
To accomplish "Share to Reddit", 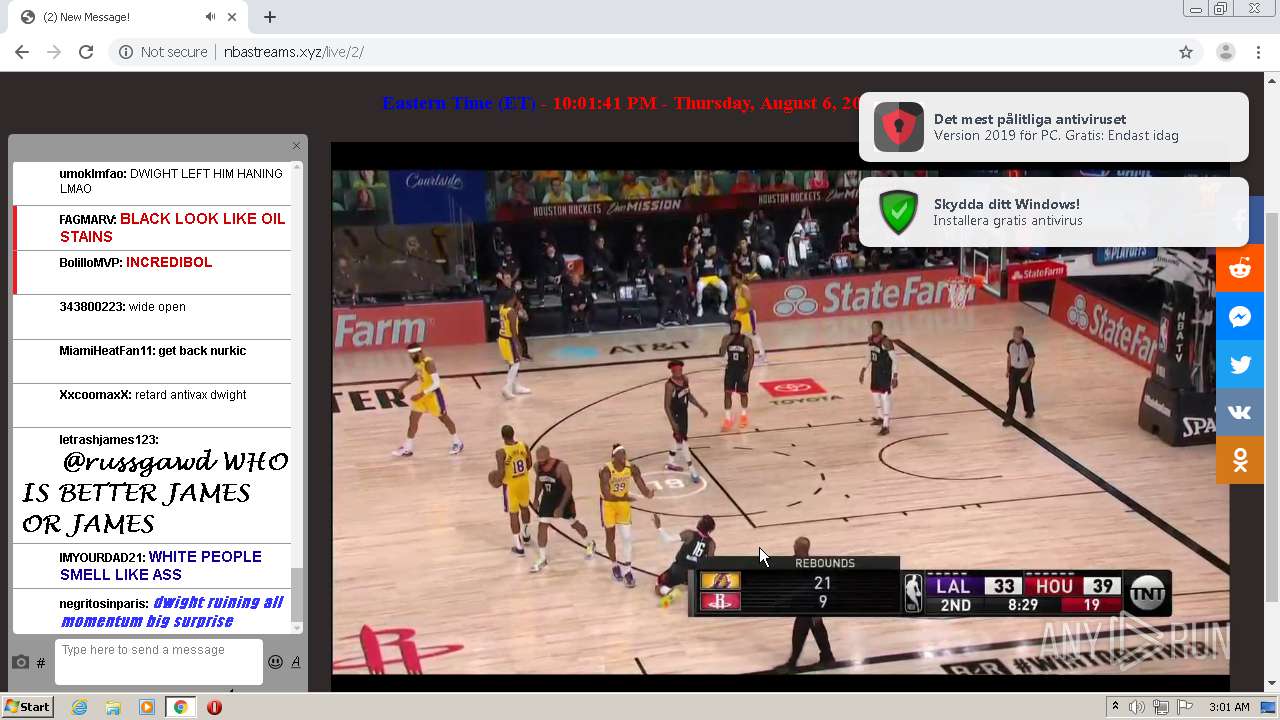I will coord(1240,268).
